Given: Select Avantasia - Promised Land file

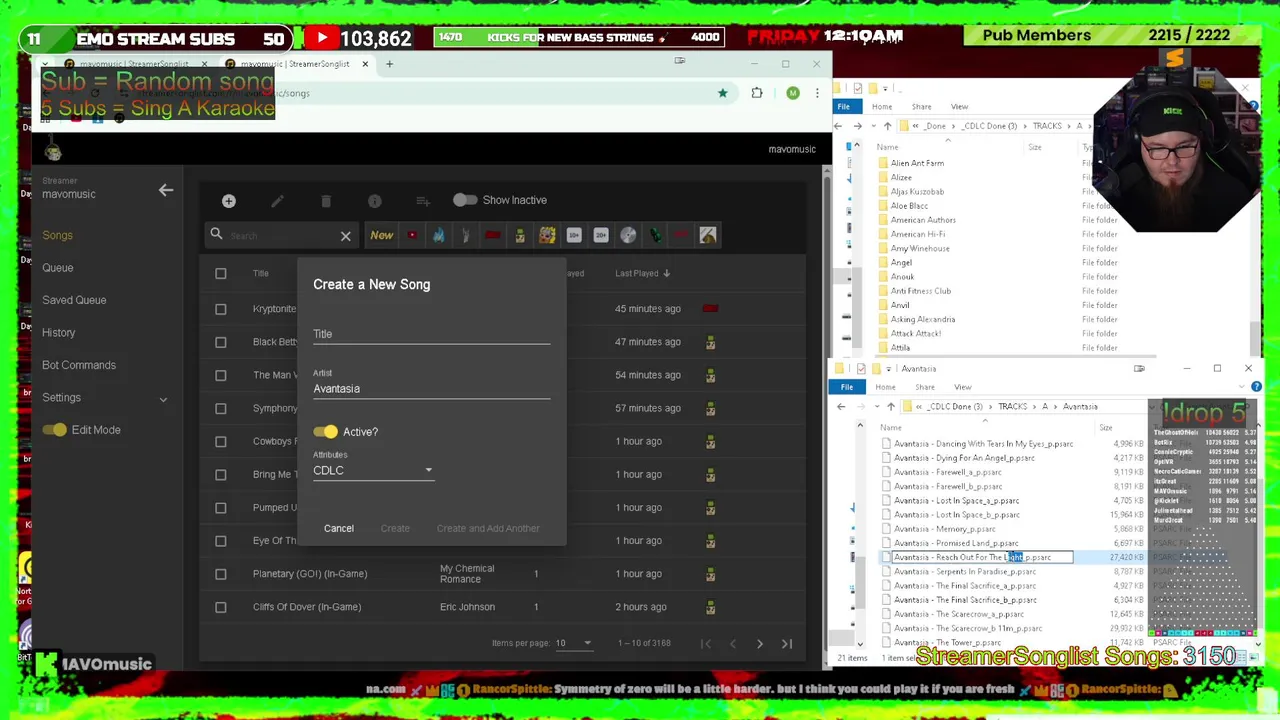Looking at the screenshot, I should (956, 543).
